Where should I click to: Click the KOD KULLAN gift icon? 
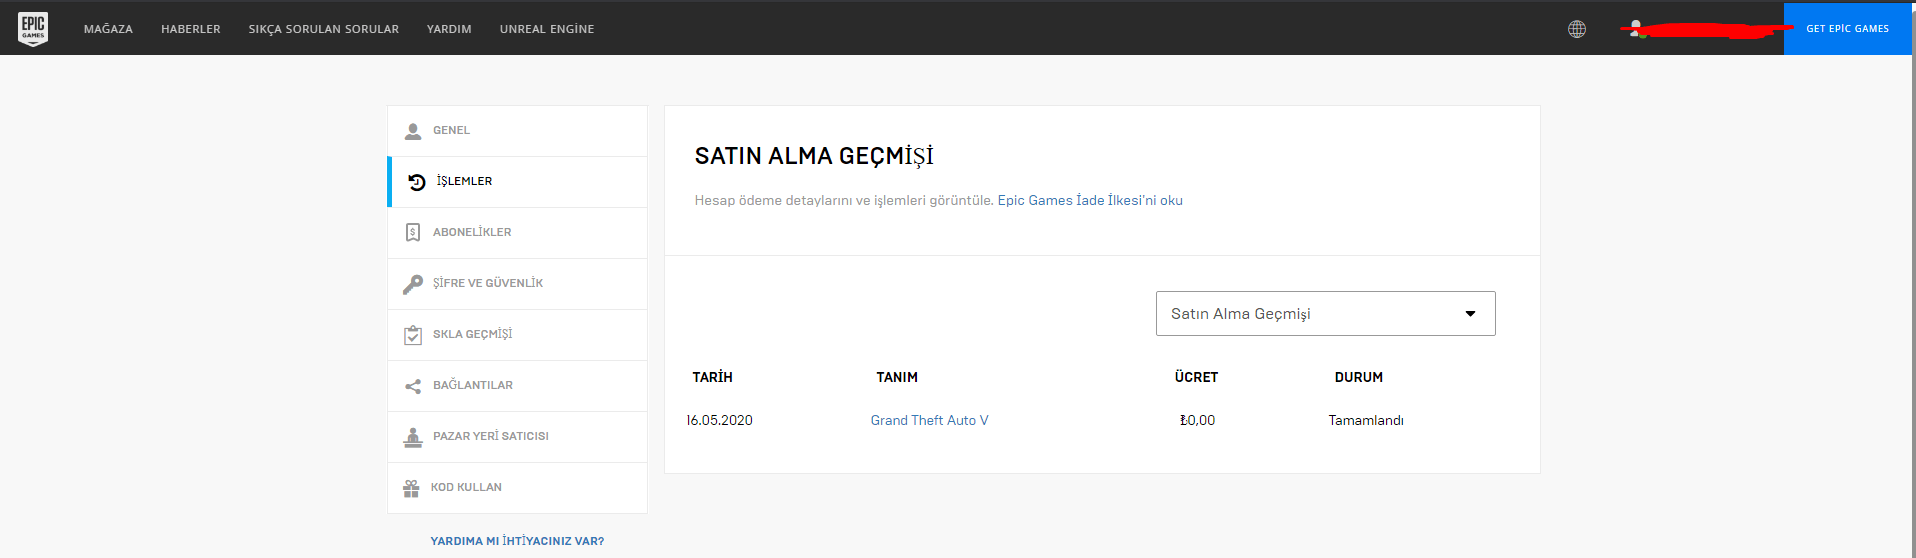point(411,488)
